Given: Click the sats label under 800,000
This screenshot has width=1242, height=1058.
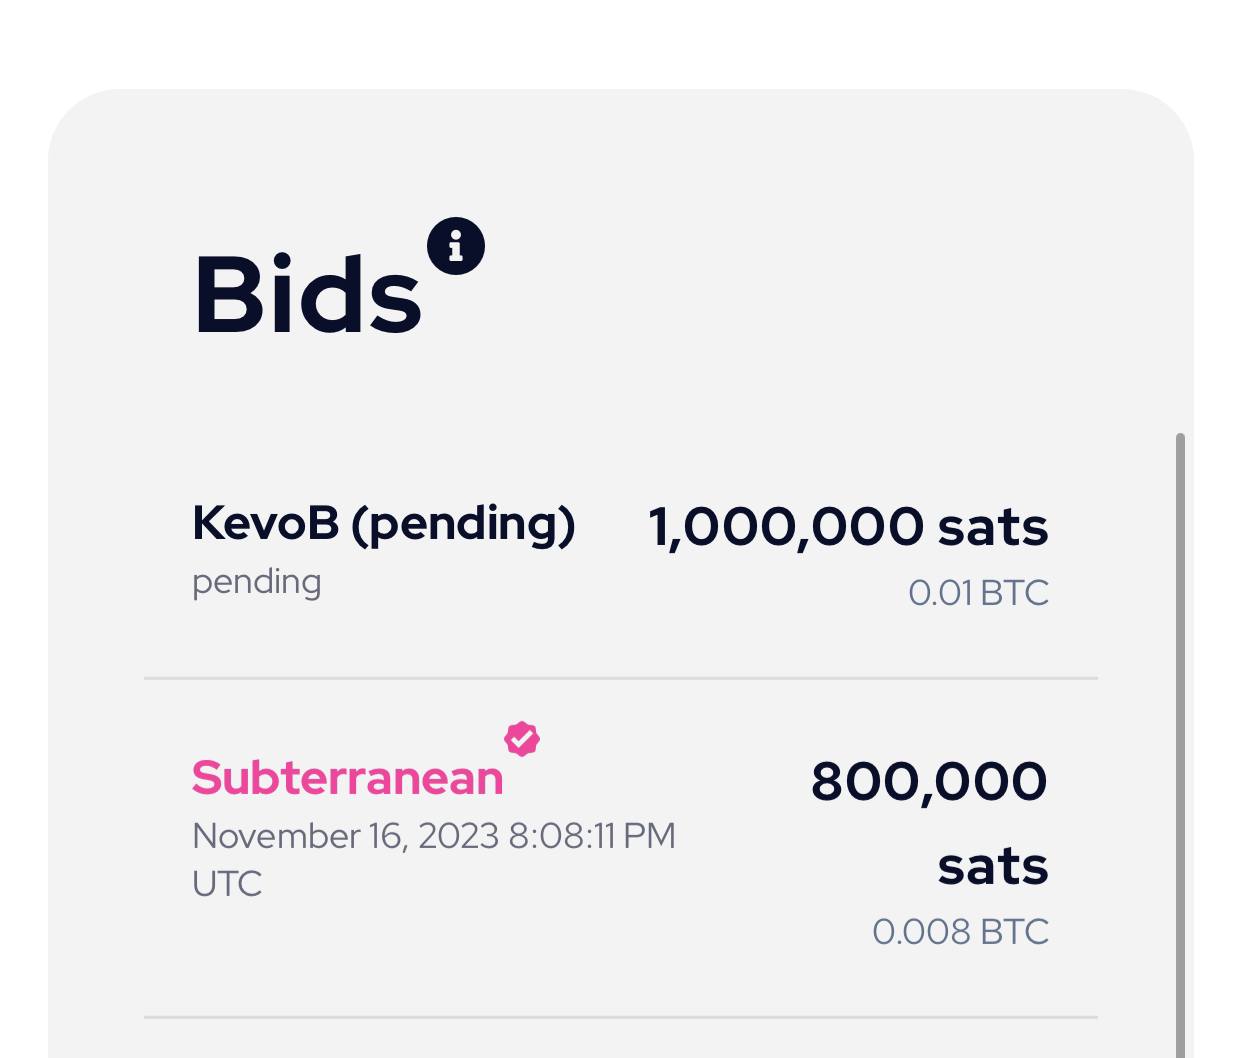Looking at the screenshot, I should (x=993, y=866).
